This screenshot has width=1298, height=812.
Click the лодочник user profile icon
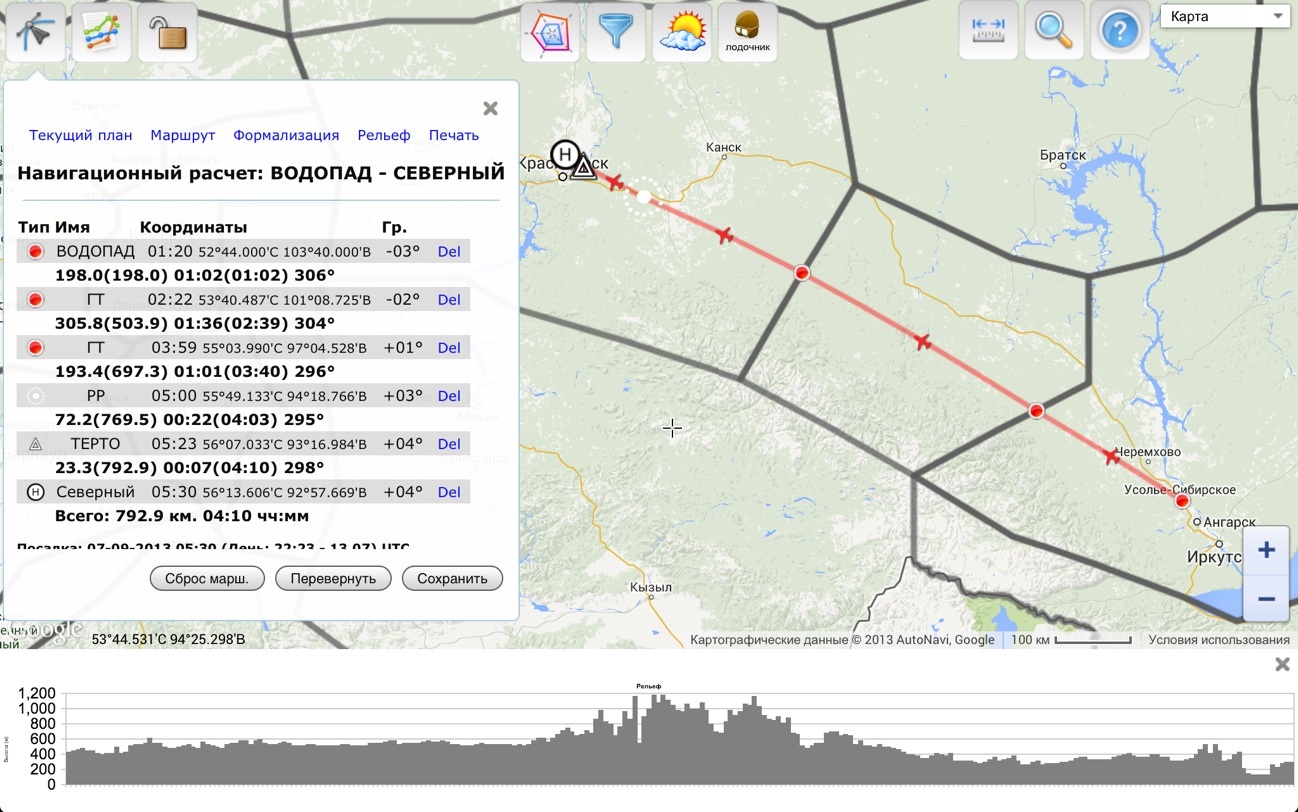[x=747, y=33]
